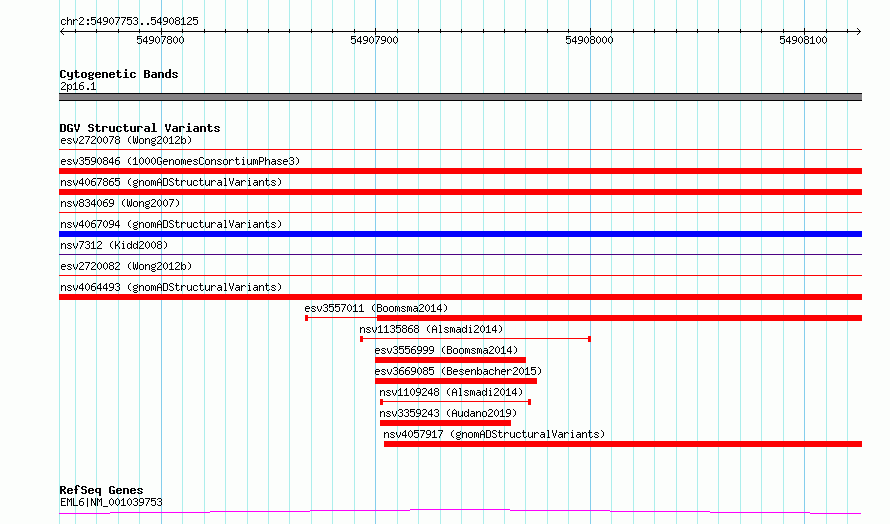This screenshot has height=524, width=890.
Task: Click the 54908100 ruler position label
Action: [803, 40]
